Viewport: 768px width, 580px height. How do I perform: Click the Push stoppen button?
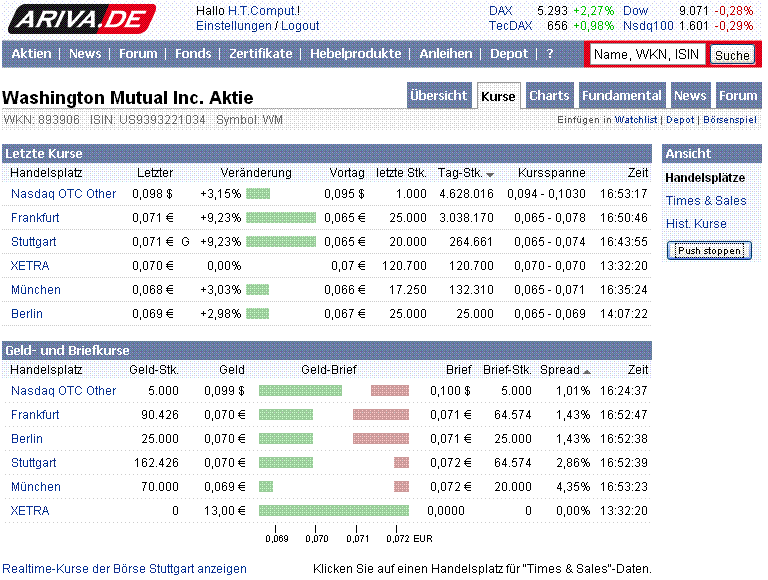pos(709,250)
